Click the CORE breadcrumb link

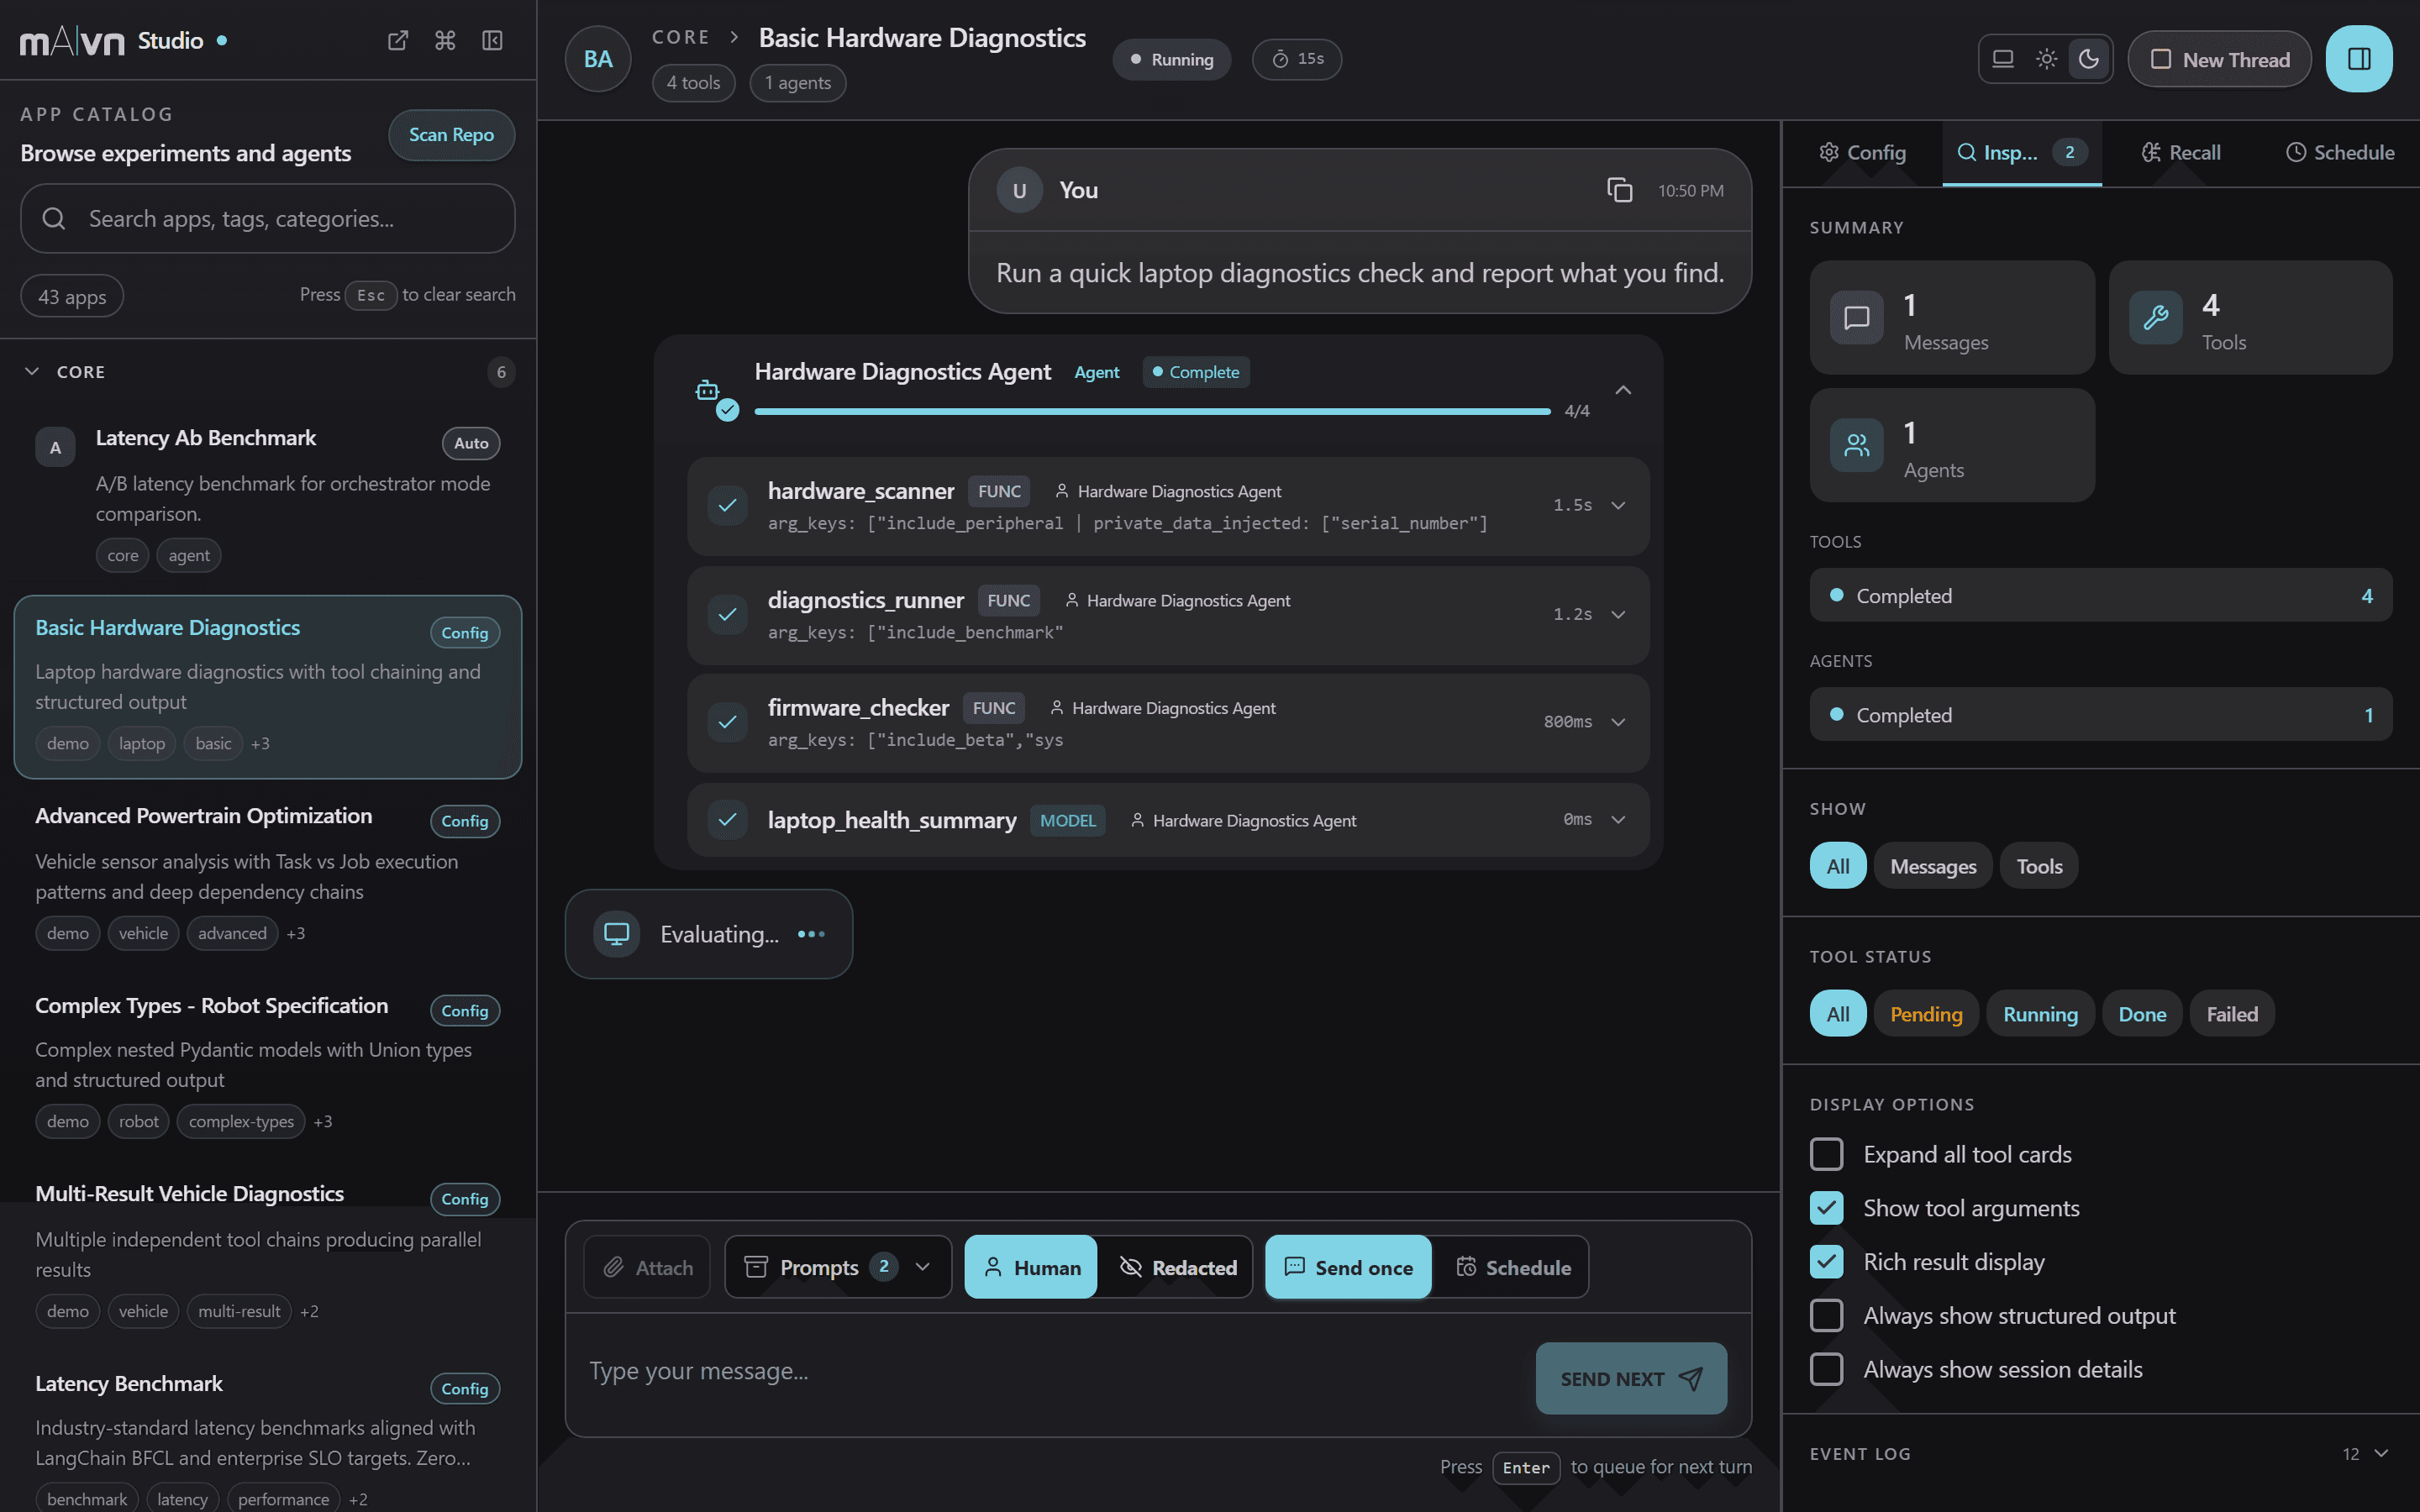click(681, 37)
